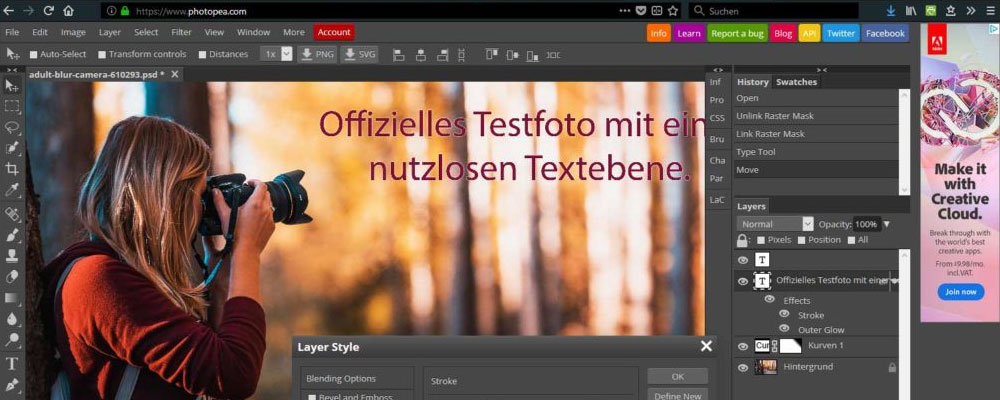
Task: Hide the Offizielles Testfoto text layer
Action: click(742, 281)
